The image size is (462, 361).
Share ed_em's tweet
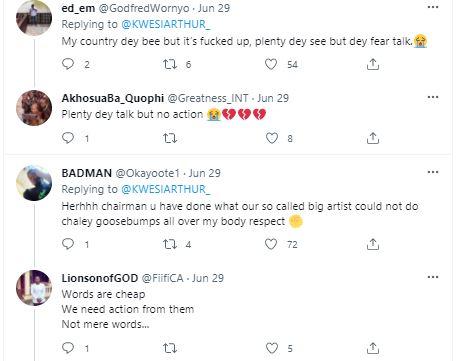pyautogui.click(x=373, y=64)
